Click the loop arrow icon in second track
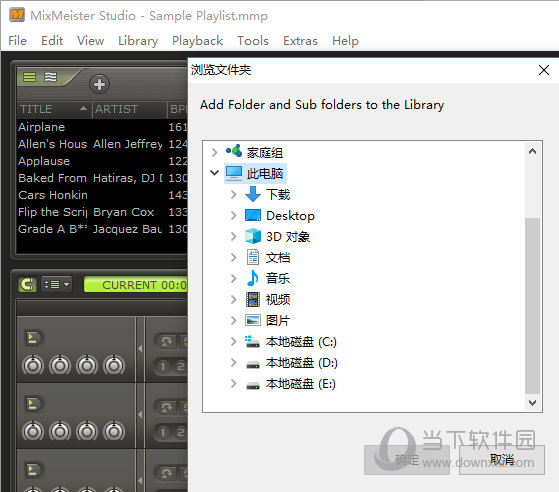The height and width of the screenshot is (492, 559). 166,408
